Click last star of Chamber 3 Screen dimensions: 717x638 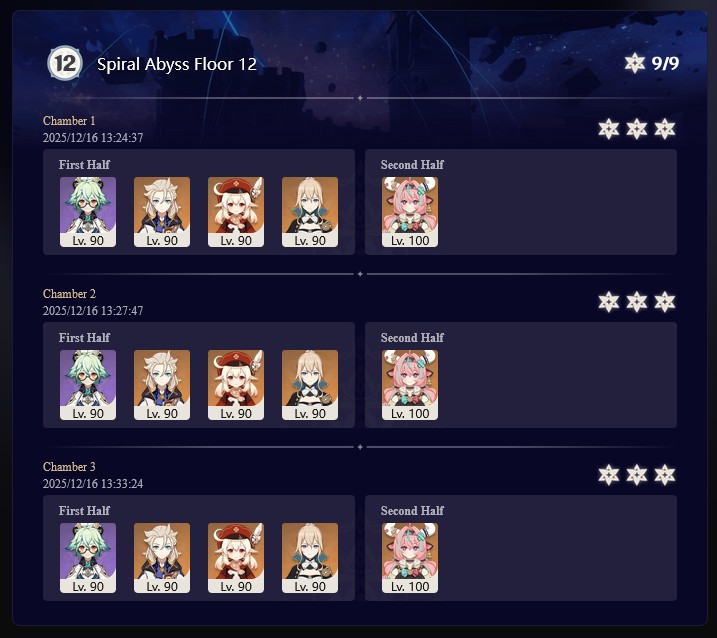(664, 475)
